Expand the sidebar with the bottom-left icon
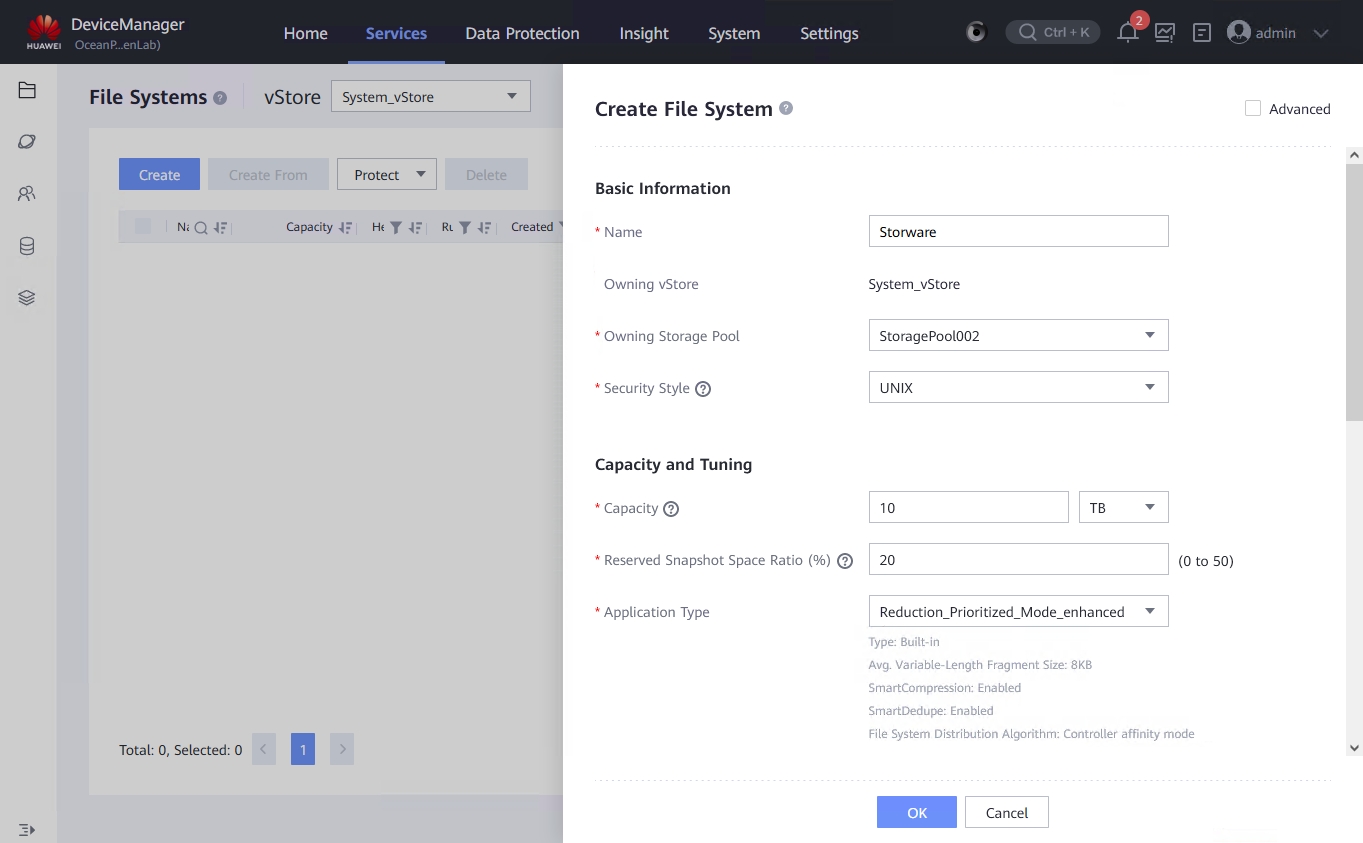1363x843 pixels. point(27,830)
